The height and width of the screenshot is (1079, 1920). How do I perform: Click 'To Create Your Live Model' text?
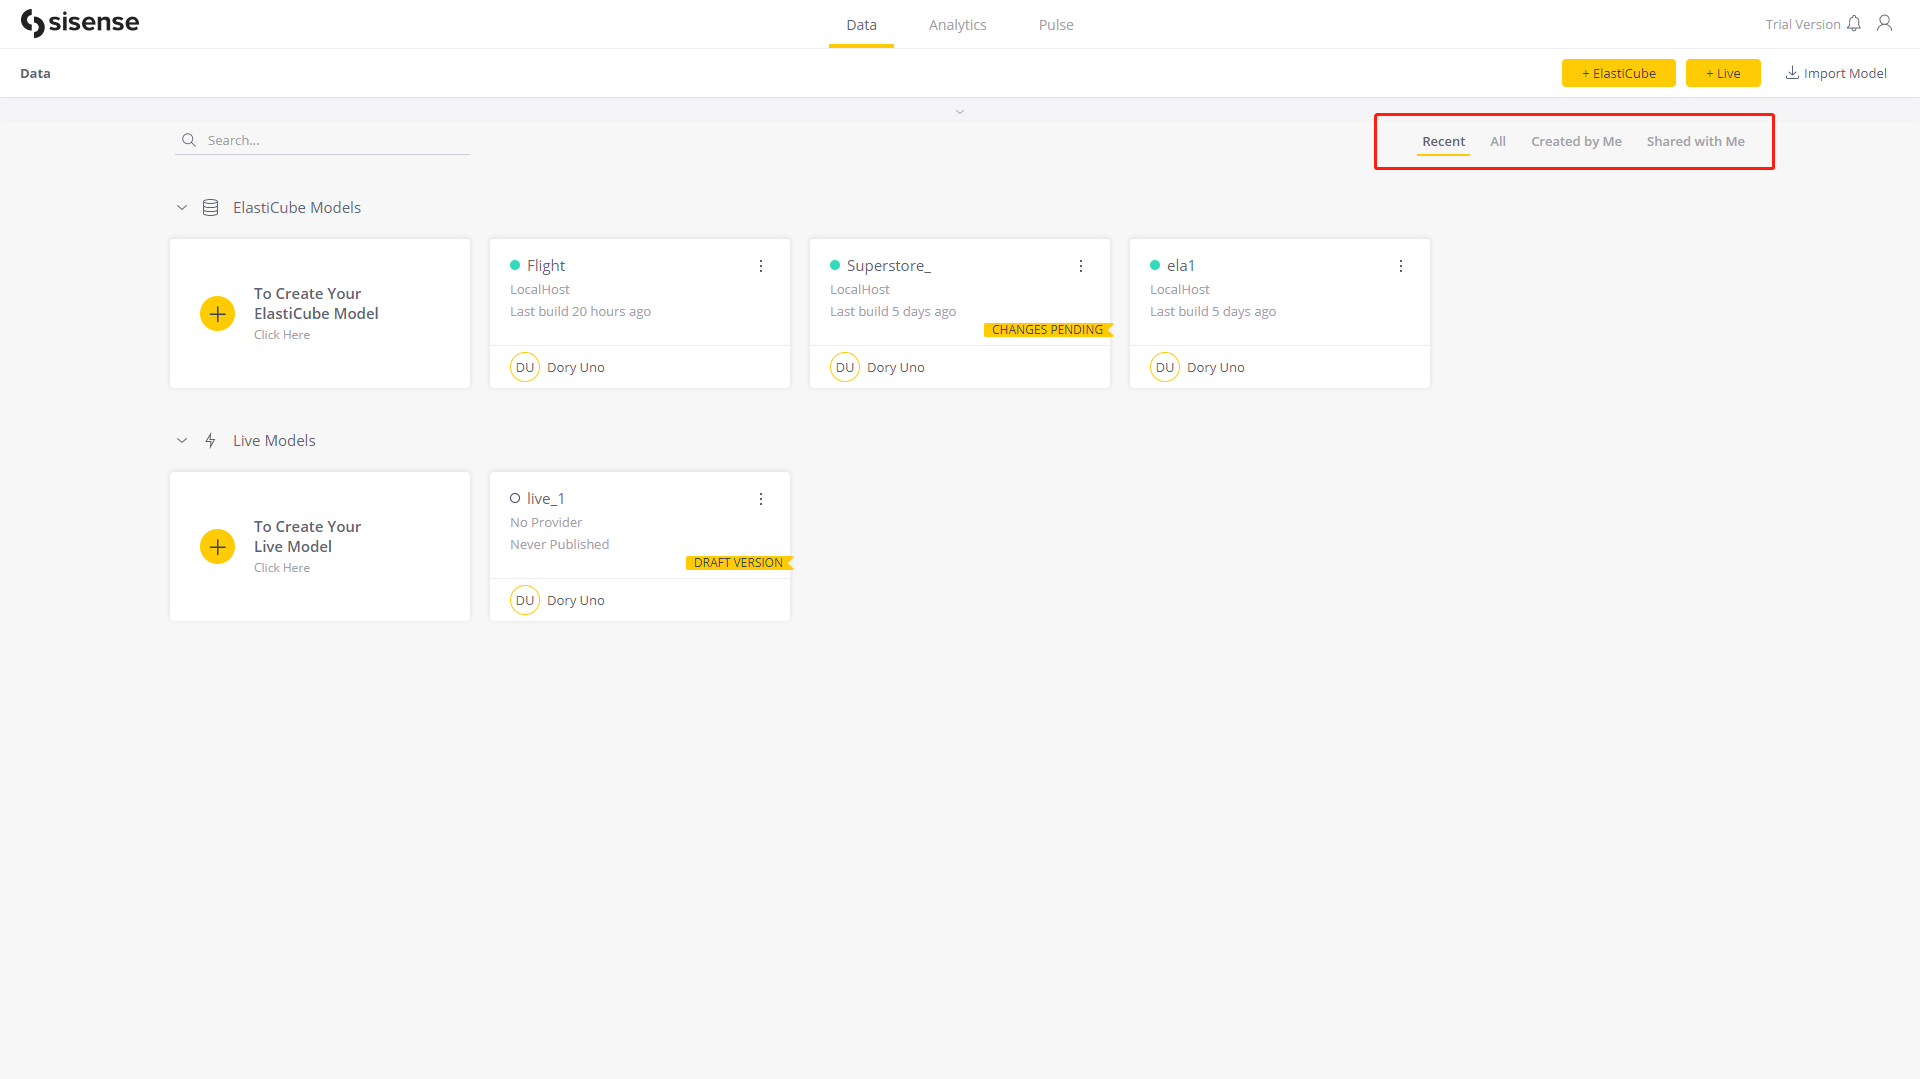pos(307,537)
